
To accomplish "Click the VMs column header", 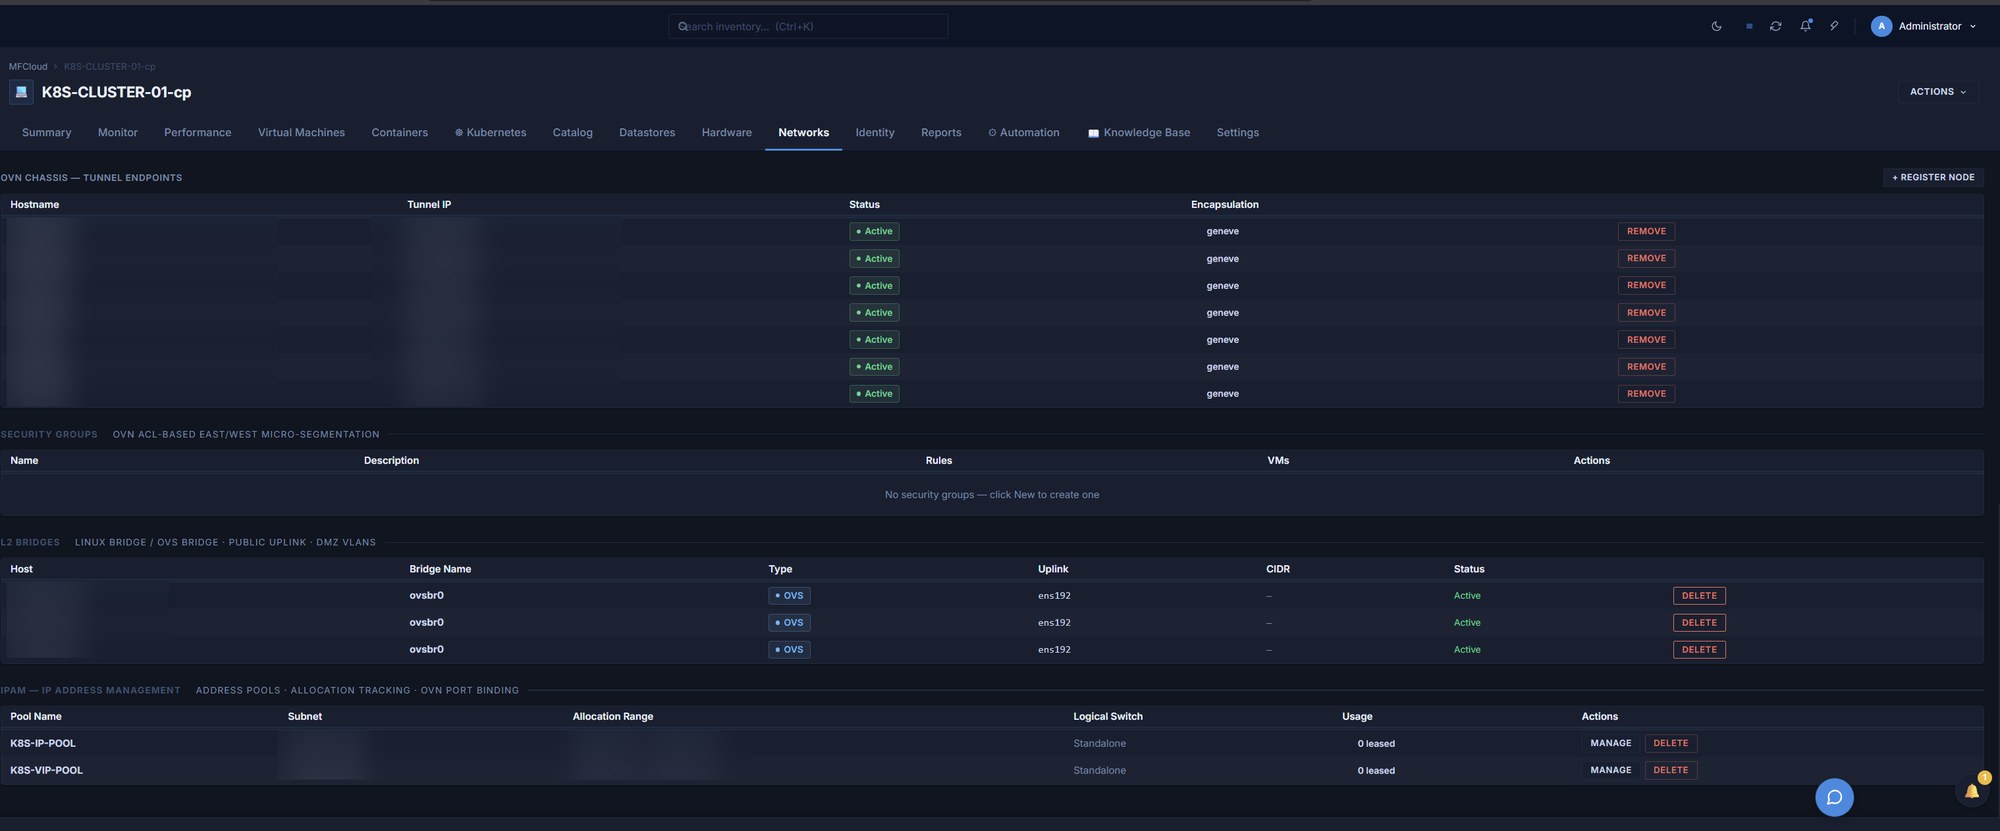I will (1278, 461).
